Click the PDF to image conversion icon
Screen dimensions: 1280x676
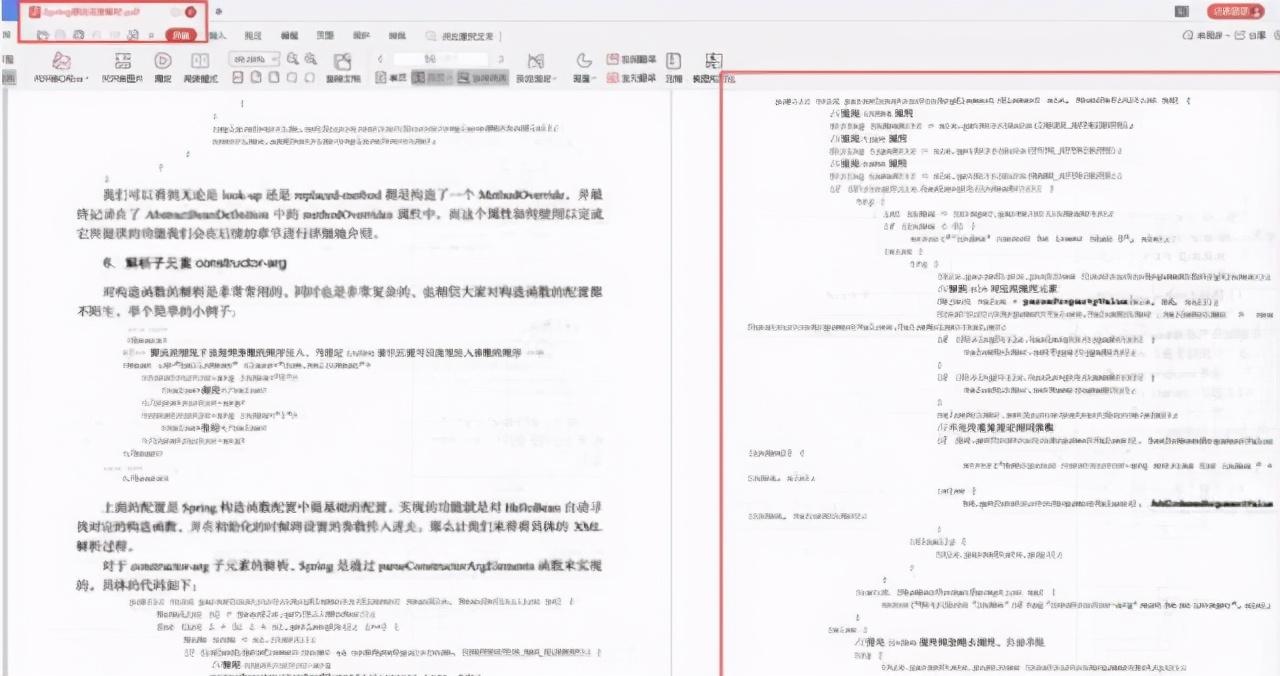click(121, 60)
